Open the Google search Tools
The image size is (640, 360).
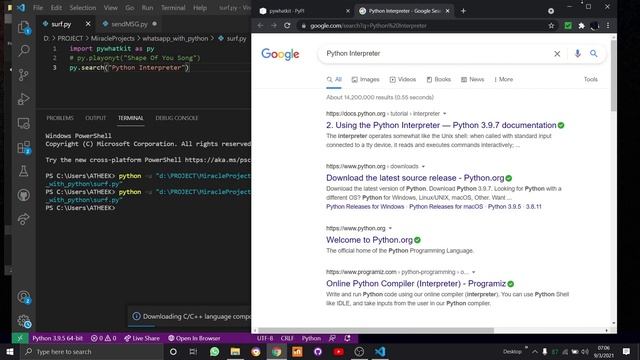591,79
